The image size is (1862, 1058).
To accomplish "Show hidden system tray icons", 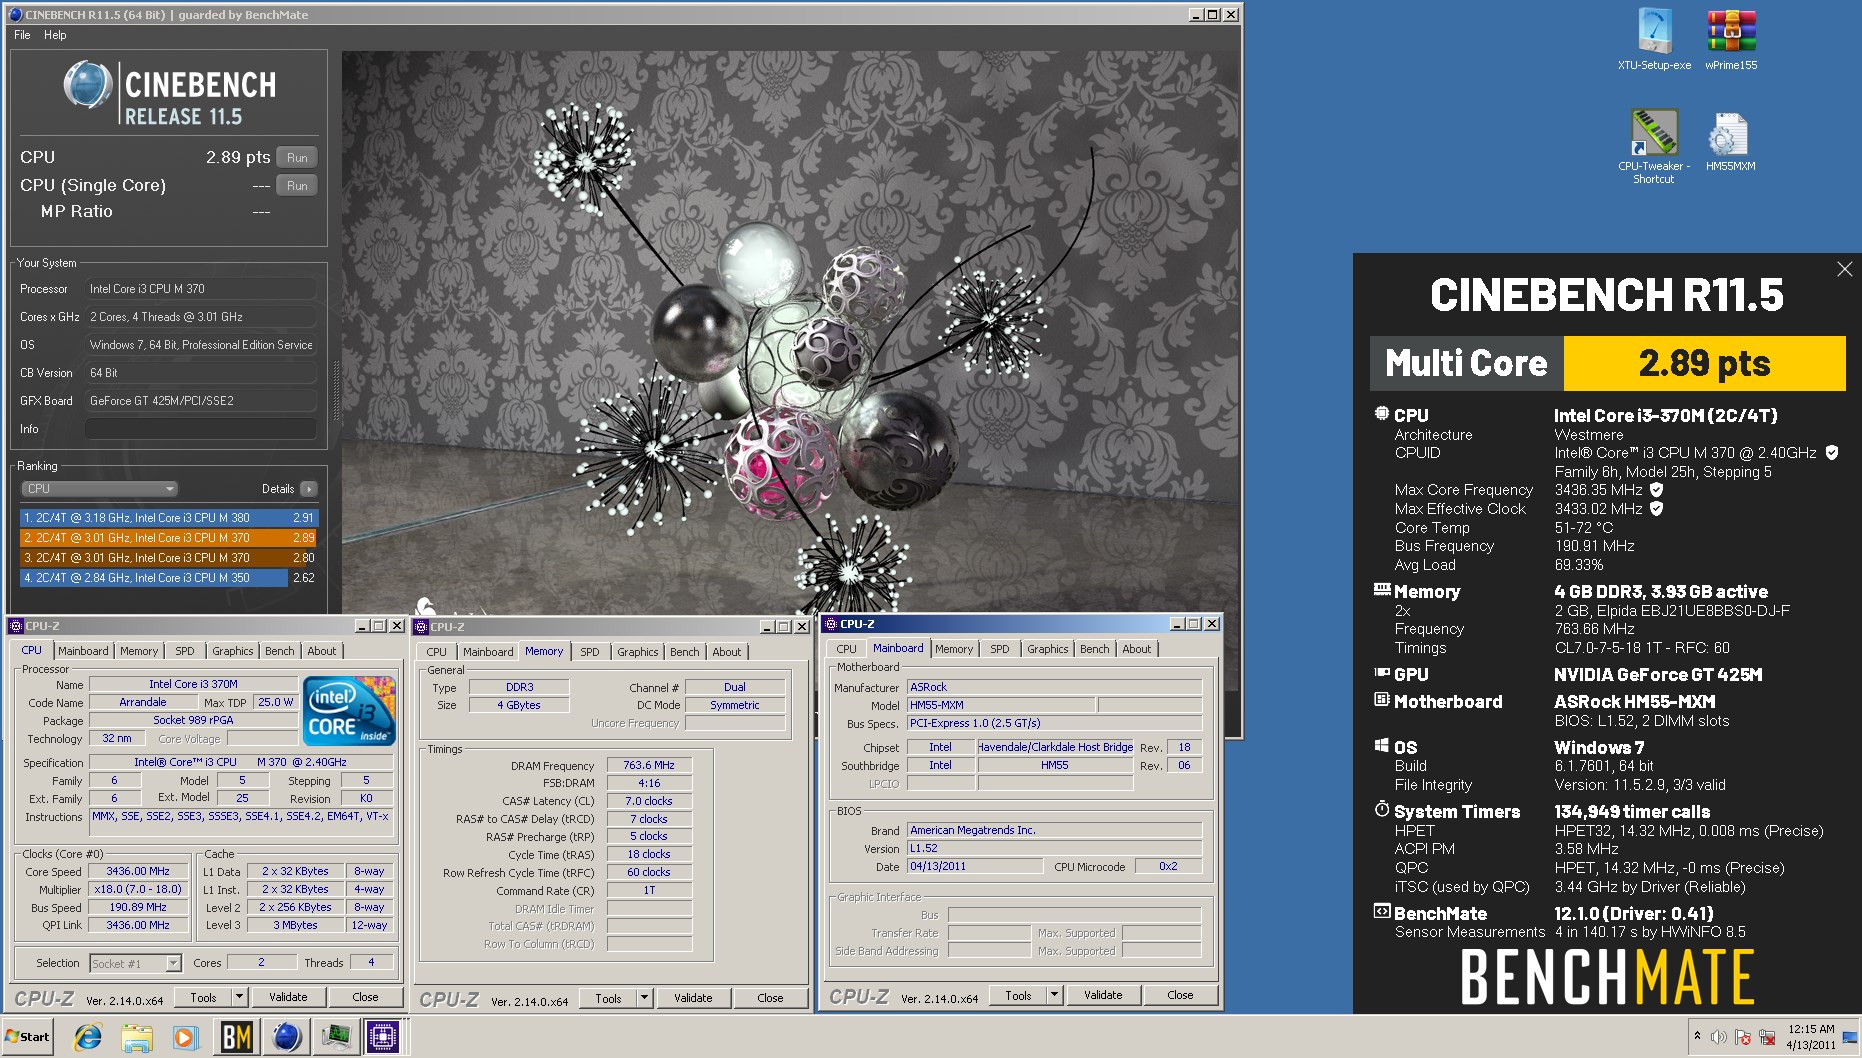I will coord(1697,1037).
